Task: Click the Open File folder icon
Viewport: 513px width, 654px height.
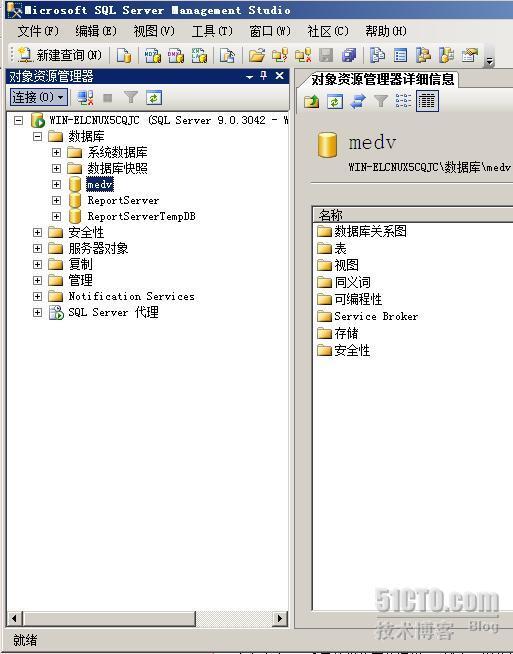Action: [x=257, y=55]
